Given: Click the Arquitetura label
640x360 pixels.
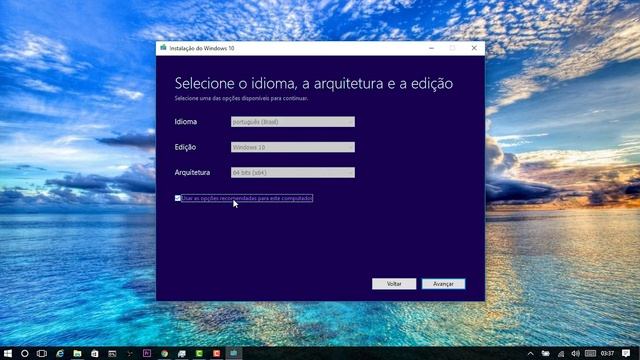Looking at the screenshot, I should point(192,173).
